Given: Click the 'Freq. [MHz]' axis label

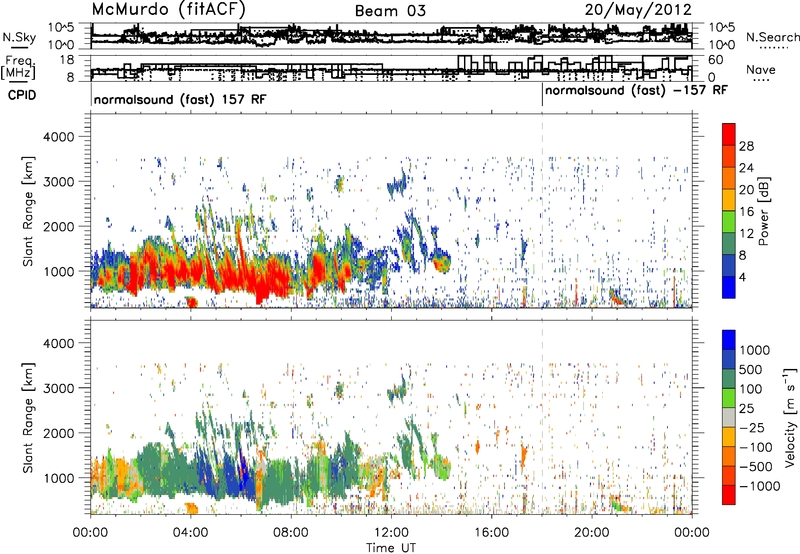Looking at the screenshot, I should (20, 68).
